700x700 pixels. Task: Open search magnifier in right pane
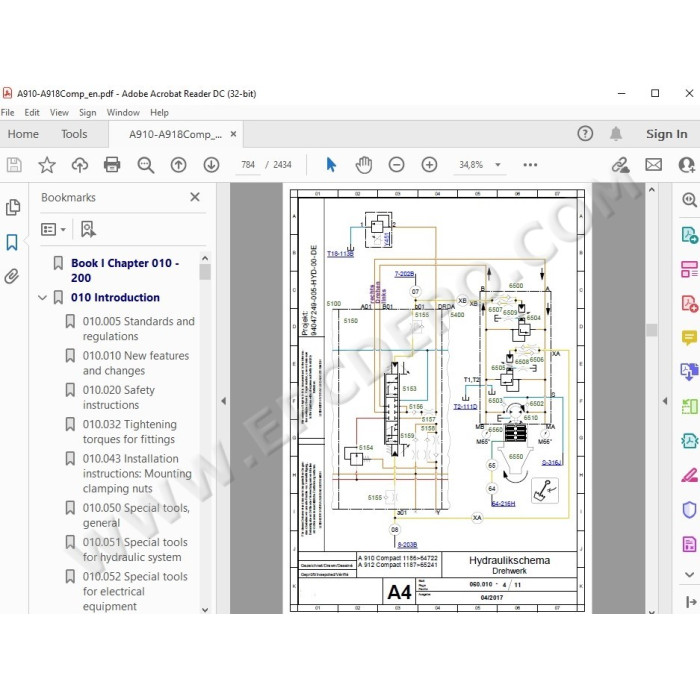tap(689, 200)
